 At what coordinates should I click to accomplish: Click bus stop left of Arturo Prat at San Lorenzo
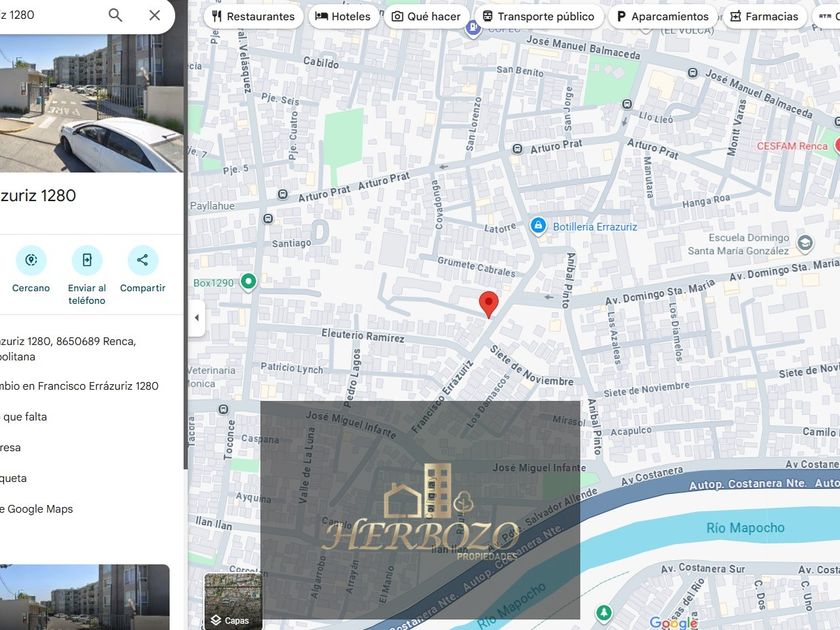[x=517, y=149]
